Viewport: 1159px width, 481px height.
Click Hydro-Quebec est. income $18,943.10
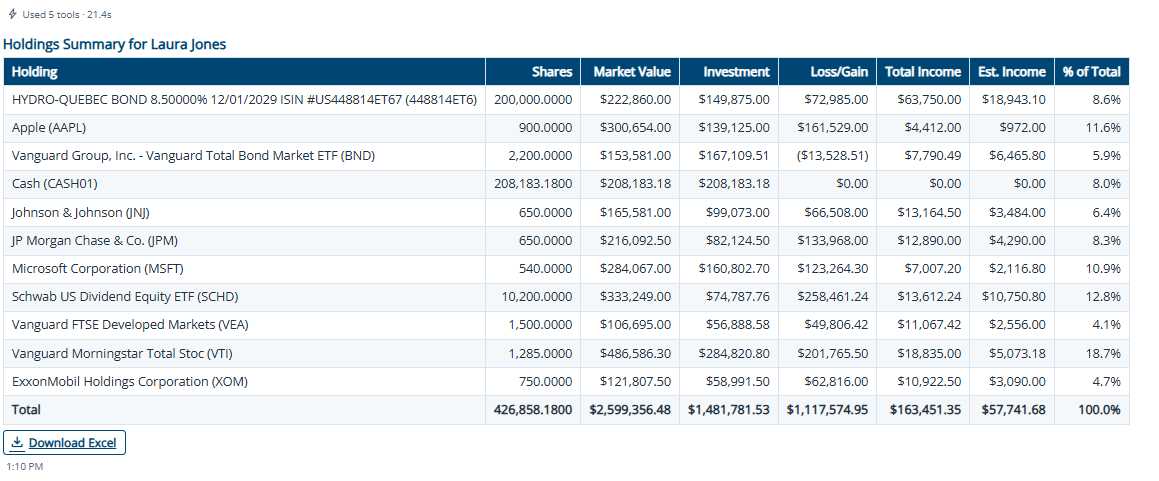click(x=1013, y=100)
